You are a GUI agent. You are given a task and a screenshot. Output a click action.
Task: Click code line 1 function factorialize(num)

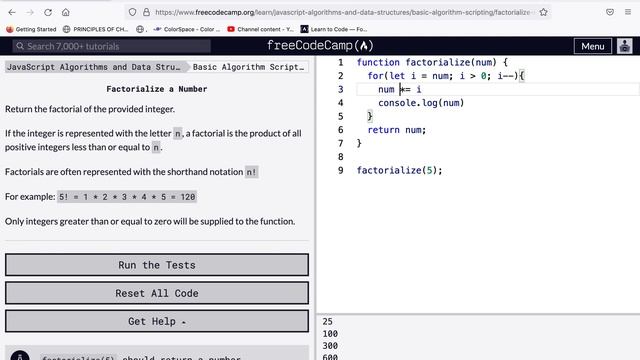click(x=432, y=62)
